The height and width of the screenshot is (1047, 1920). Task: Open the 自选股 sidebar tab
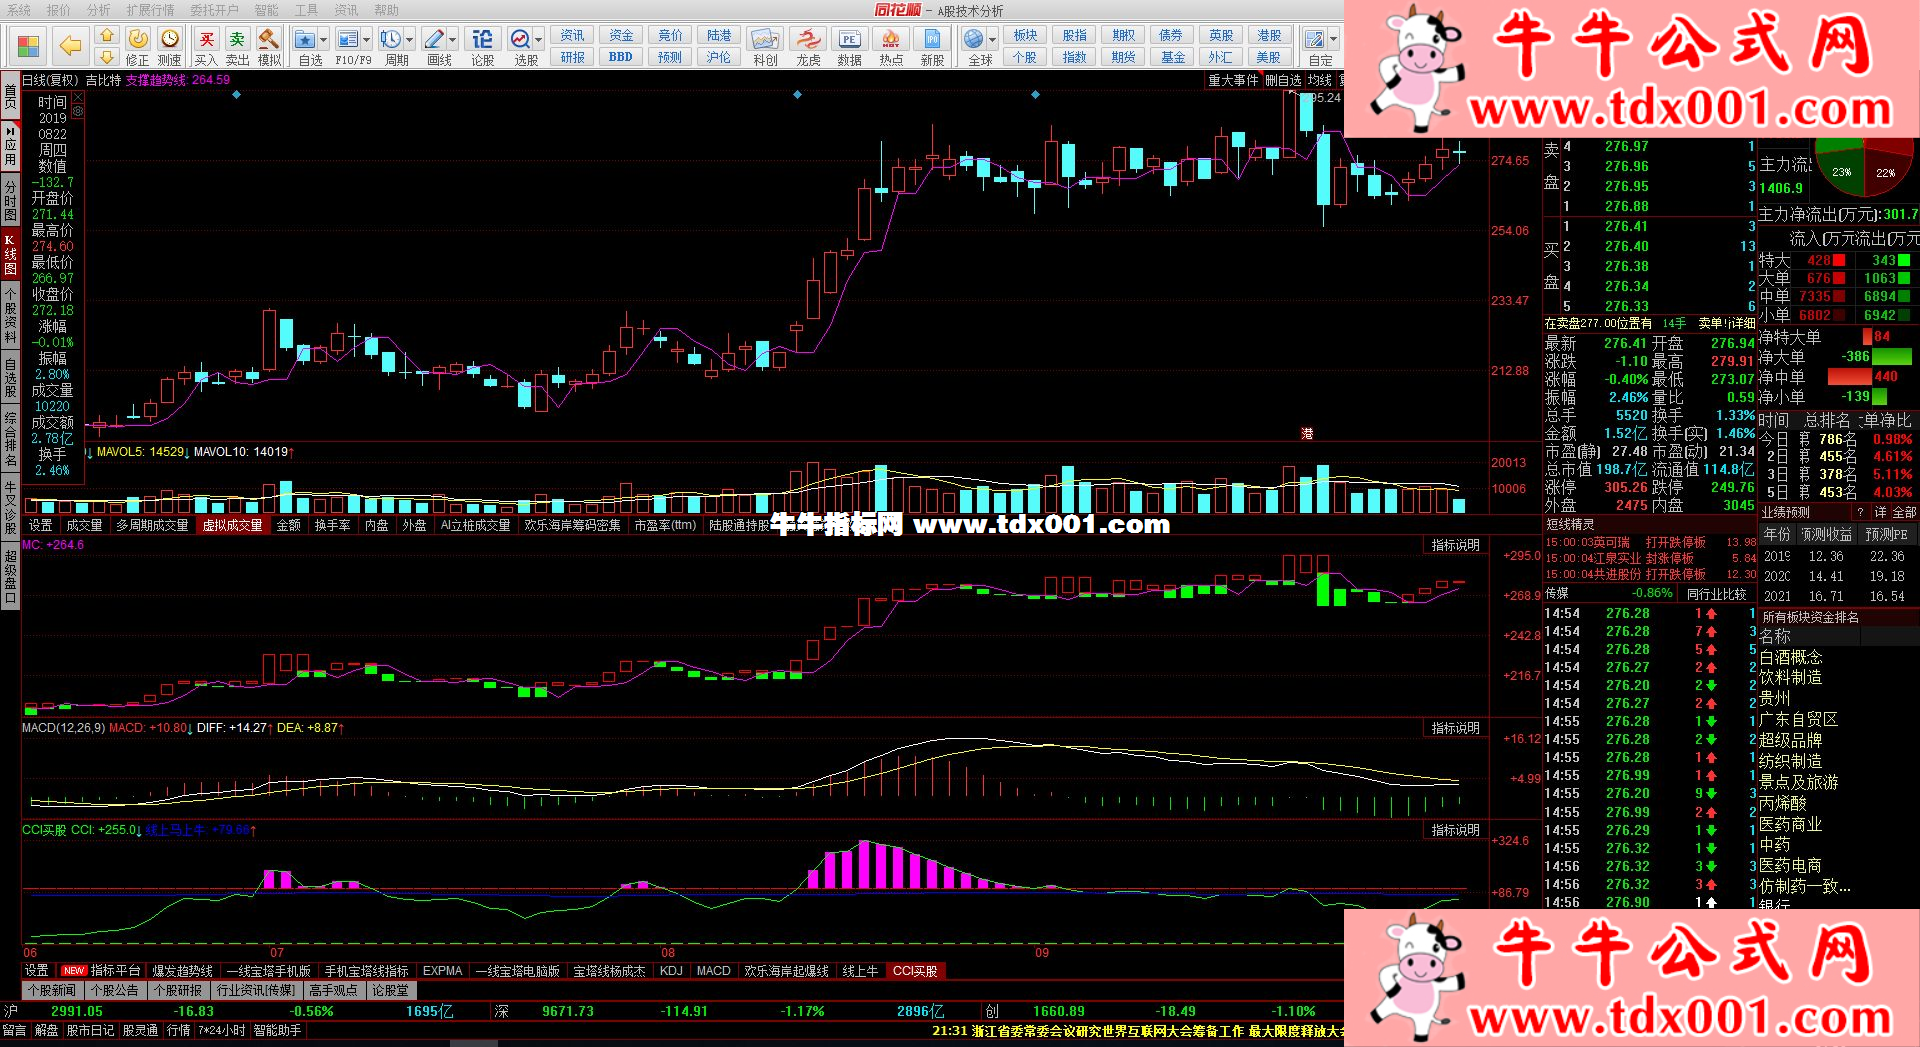point(10,377)
